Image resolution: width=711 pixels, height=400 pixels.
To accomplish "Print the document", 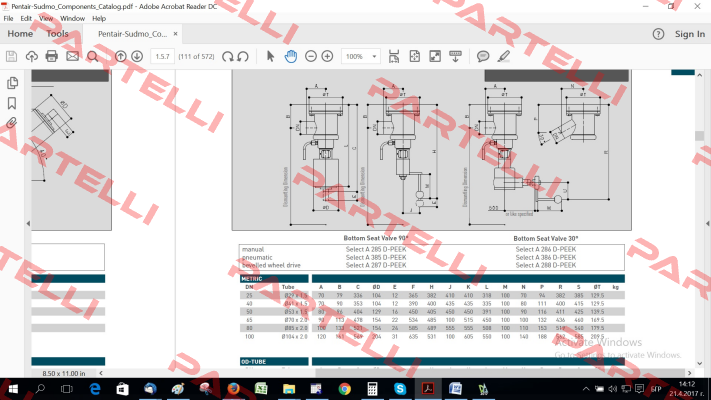I will click(52, 56).
